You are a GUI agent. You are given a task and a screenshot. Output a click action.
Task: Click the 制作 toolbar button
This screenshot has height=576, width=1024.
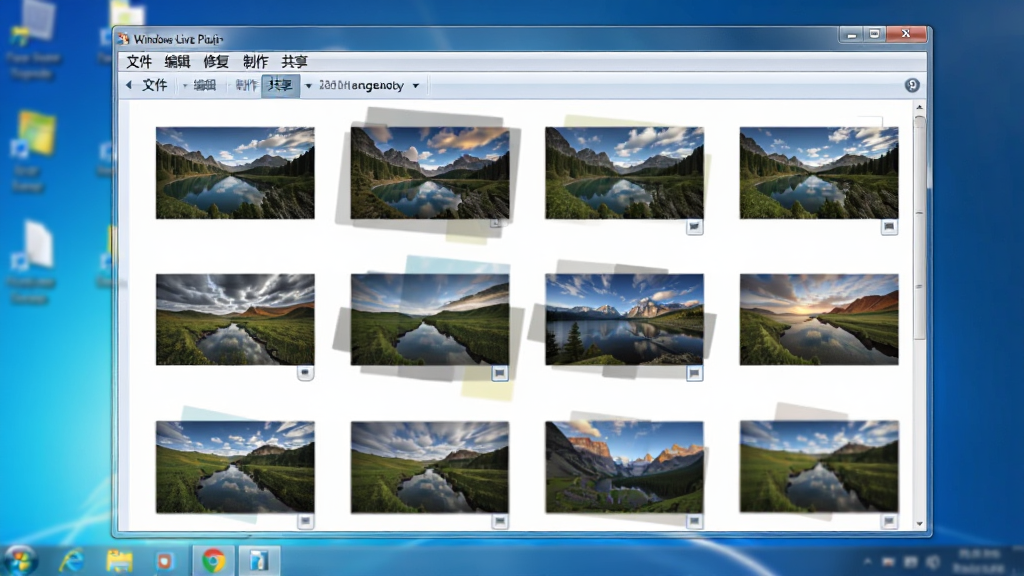[246, 86]
